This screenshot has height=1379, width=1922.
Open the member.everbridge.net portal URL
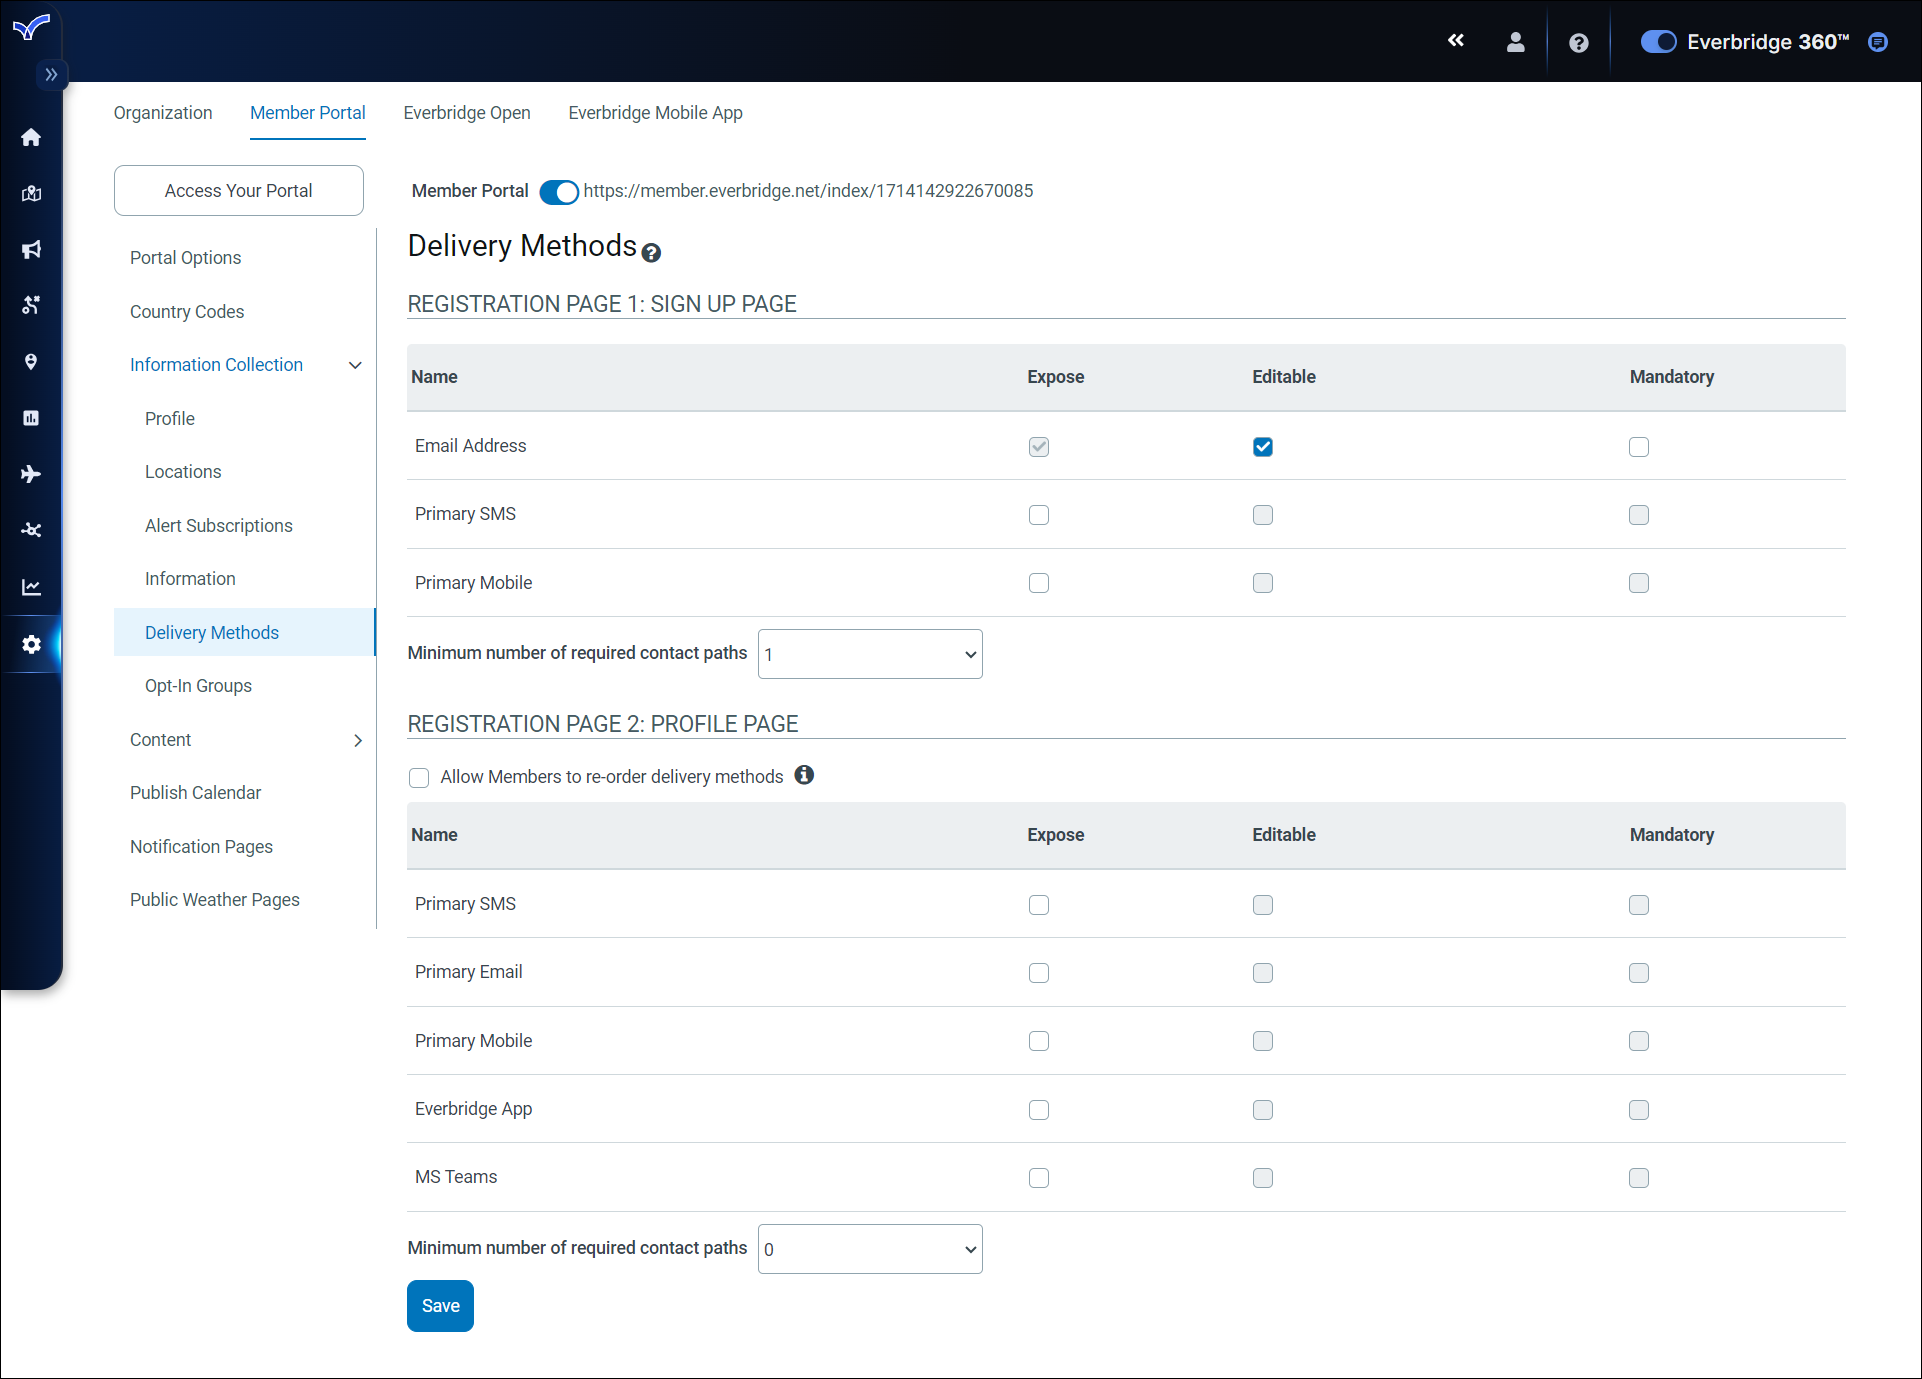(808, 191)
